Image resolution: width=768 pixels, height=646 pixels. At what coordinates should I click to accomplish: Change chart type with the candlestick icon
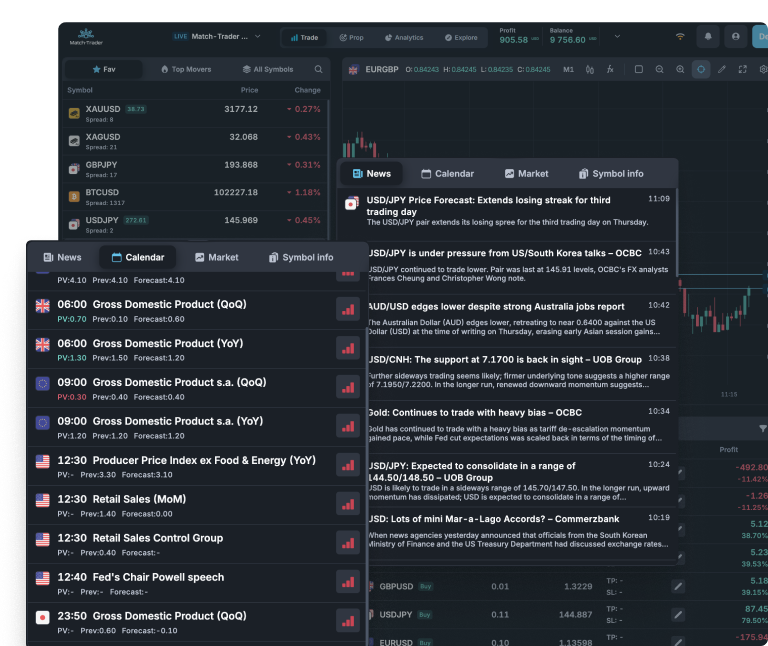point(590,70)
